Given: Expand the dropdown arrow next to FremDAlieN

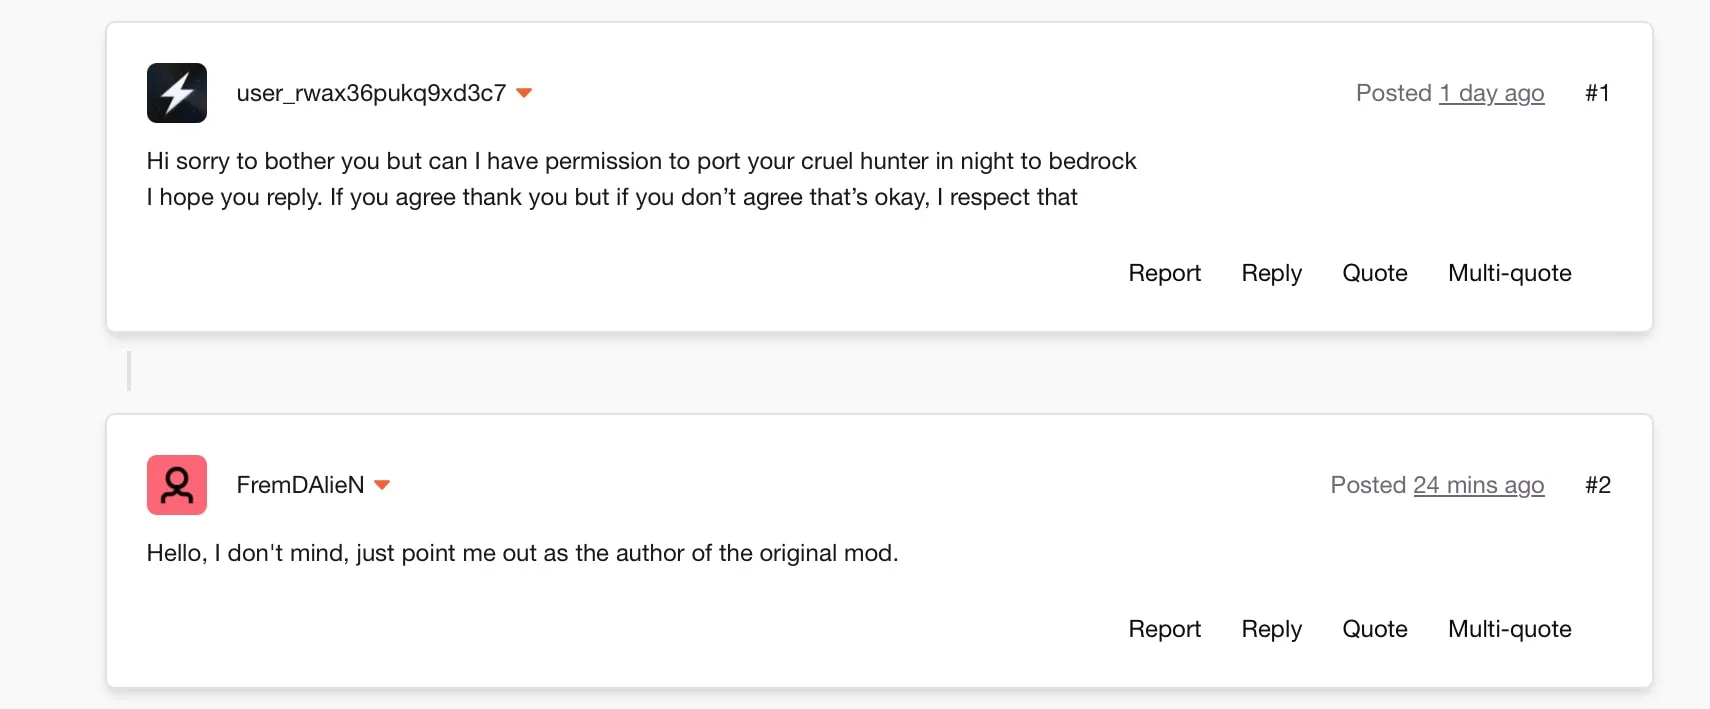Looking at the screenshot, I should click(x=382, y=485).
